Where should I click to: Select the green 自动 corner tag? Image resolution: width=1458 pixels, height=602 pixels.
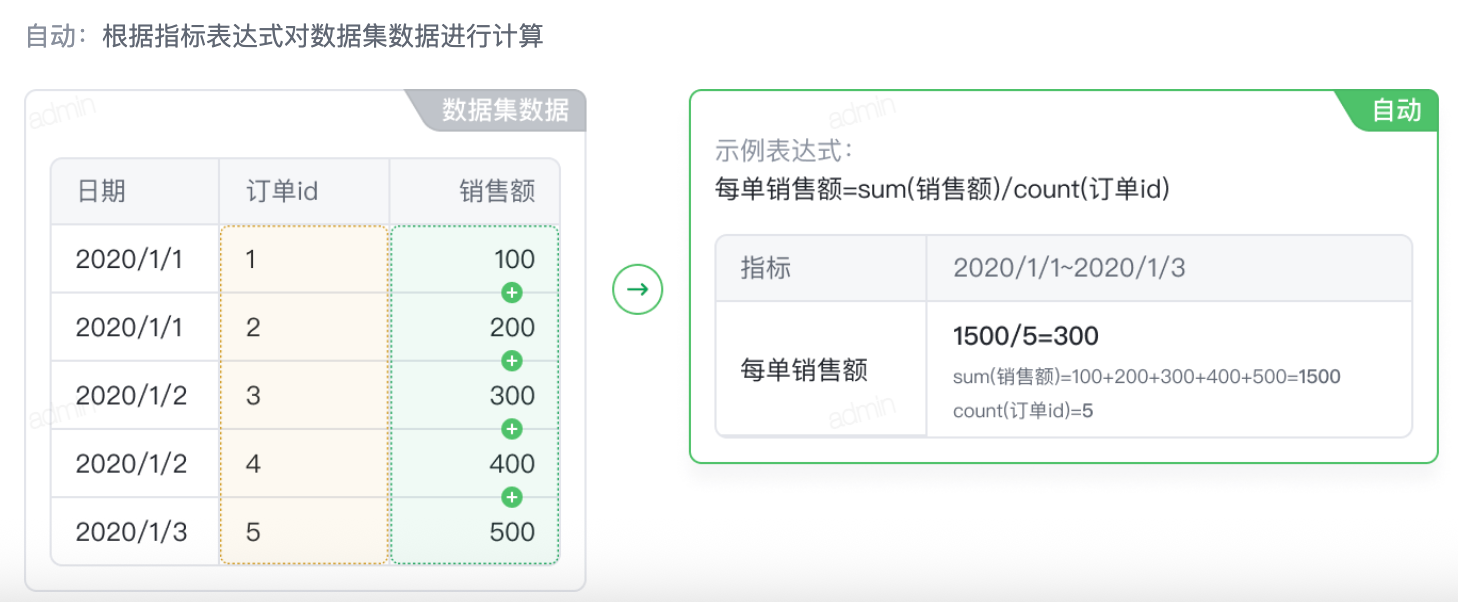click(x=1392, y=110)
